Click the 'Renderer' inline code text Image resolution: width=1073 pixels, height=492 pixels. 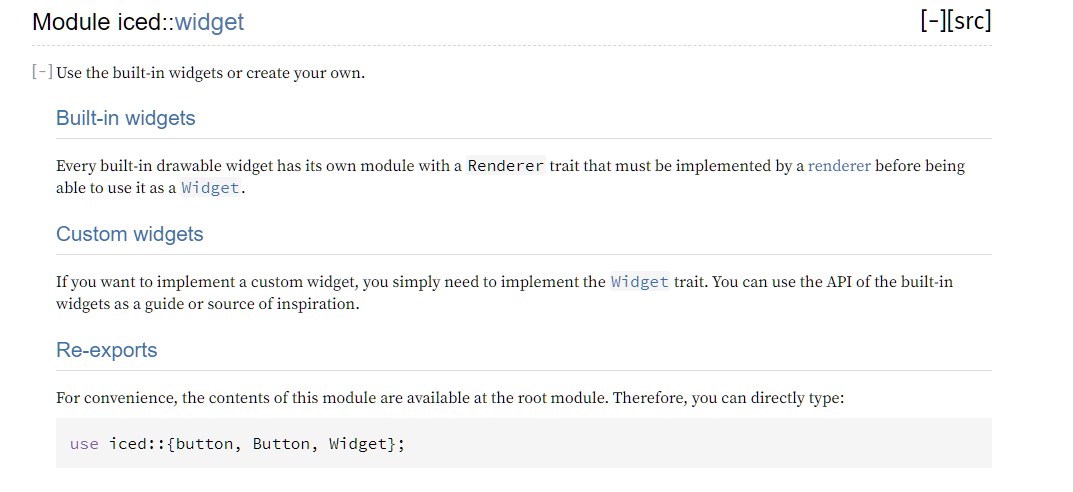tap(506, 166)
